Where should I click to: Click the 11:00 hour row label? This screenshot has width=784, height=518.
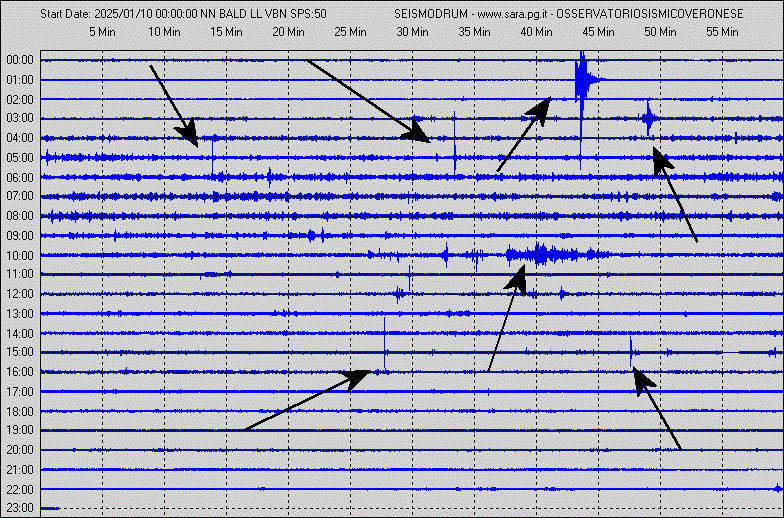point(20,274)
